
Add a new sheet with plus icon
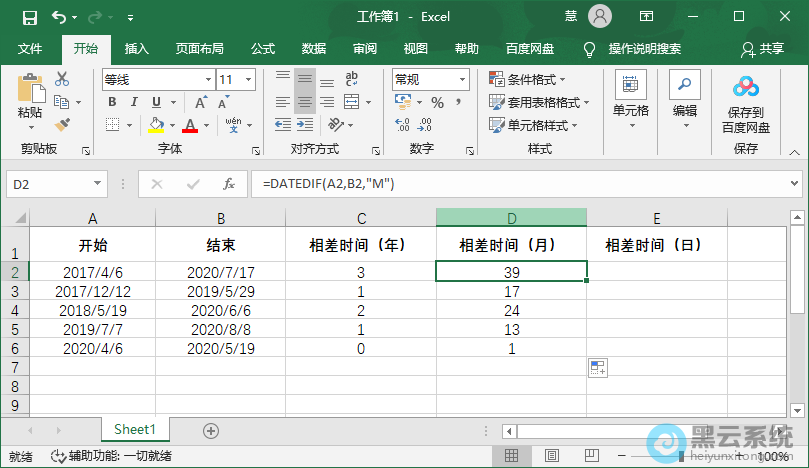pos(210,430)
